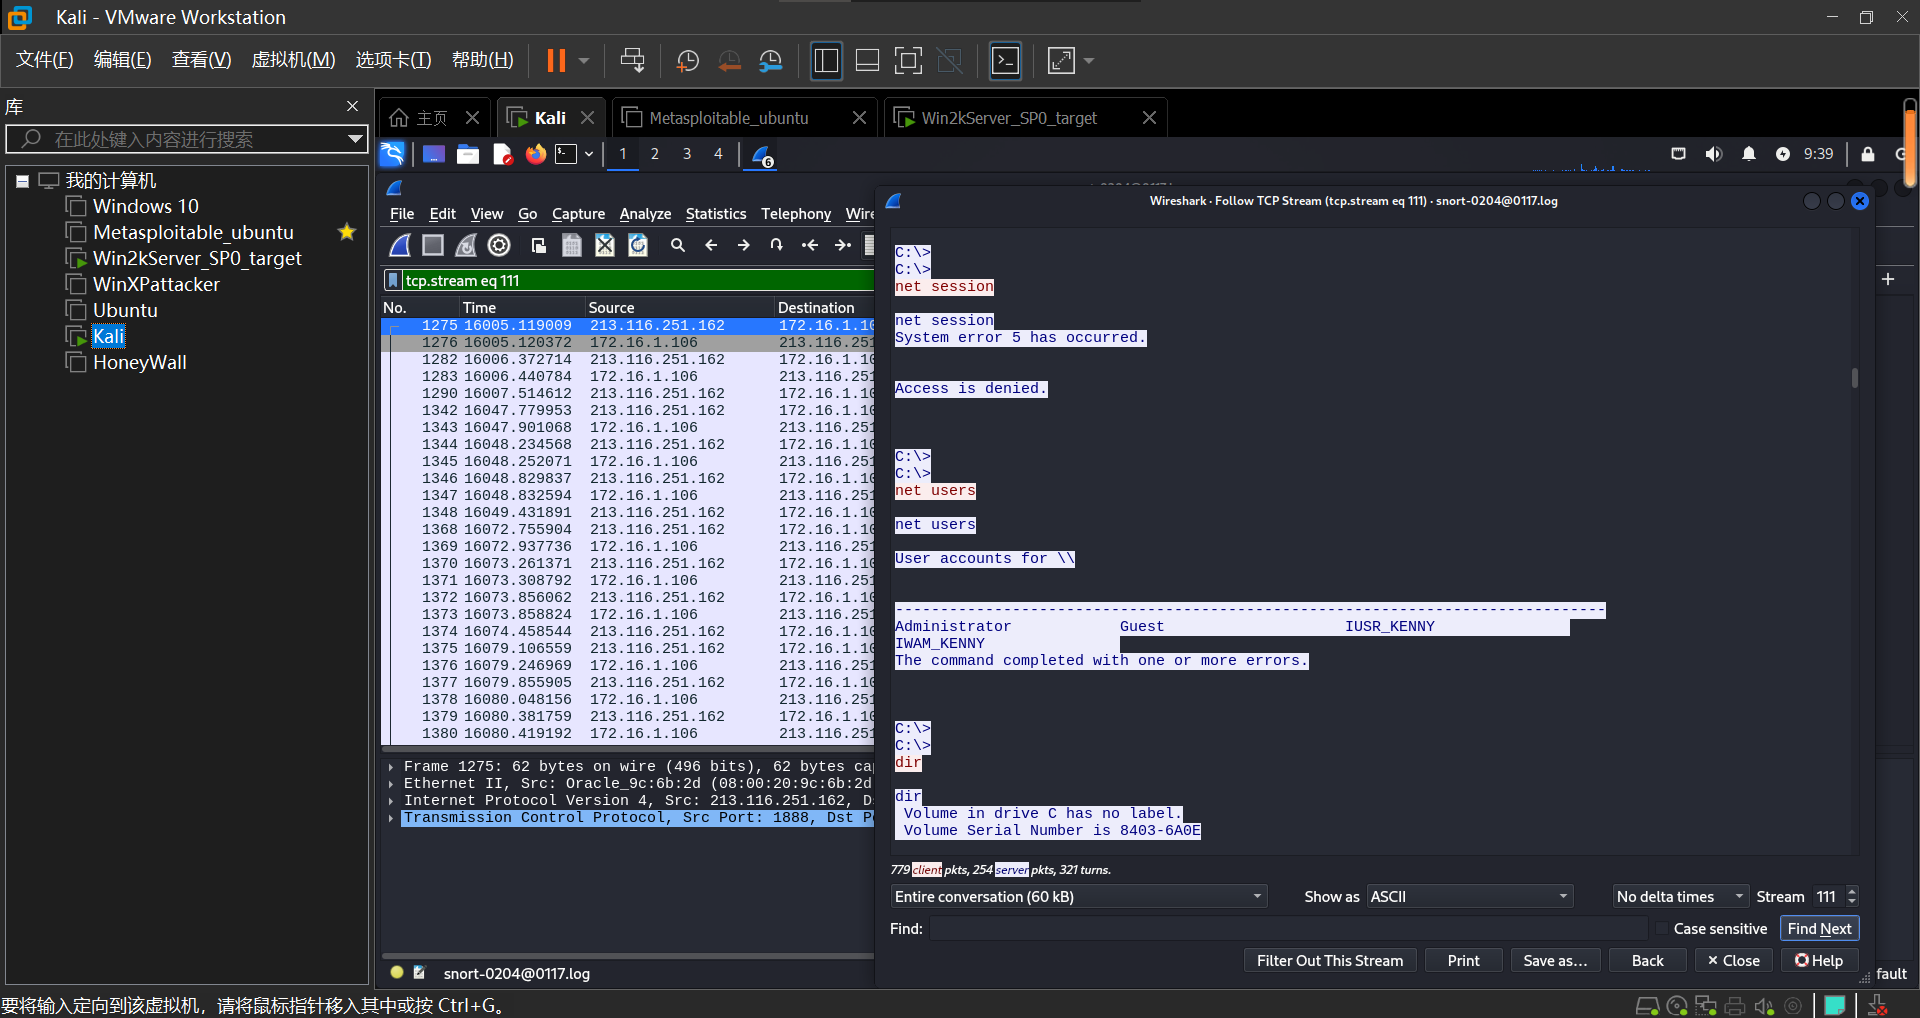Click the VMware take snapshot icon
This screenshot has width=1920, height=1018.
pyautogui.click(x=687, y=61)
